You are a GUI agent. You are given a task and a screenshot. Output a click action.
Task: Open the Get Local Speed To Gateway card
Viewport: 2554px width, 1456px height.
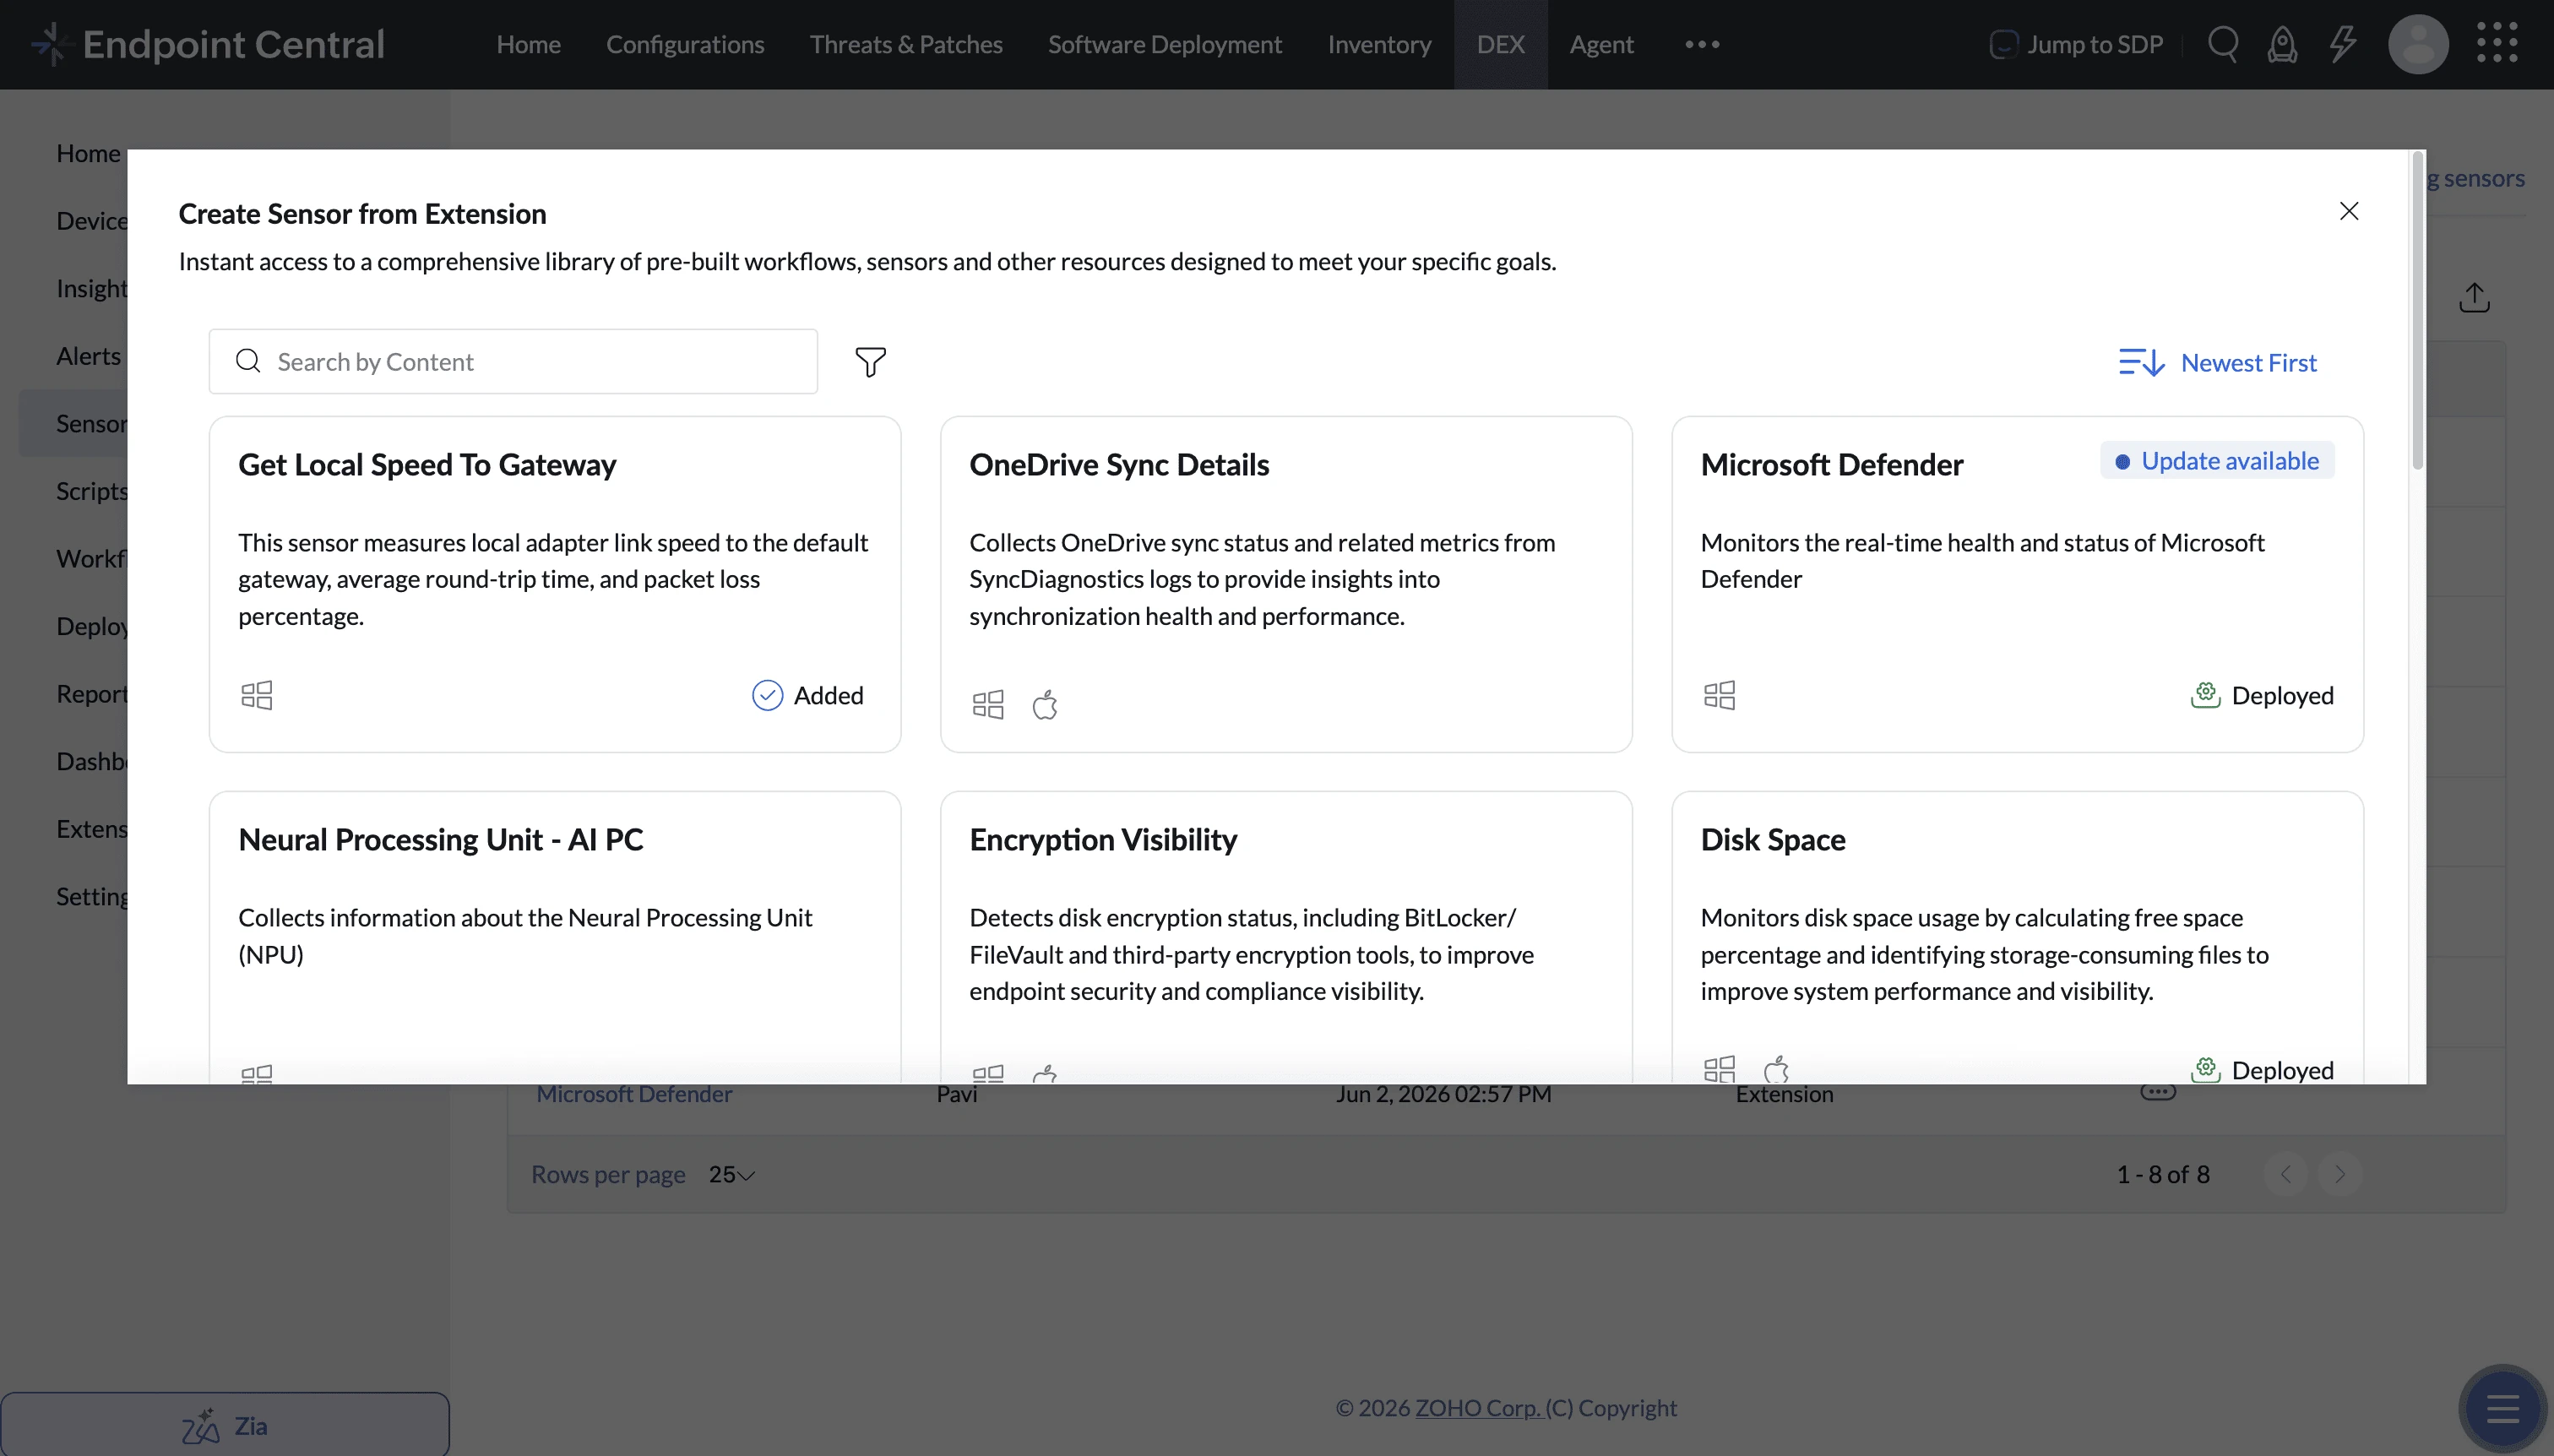555,584
